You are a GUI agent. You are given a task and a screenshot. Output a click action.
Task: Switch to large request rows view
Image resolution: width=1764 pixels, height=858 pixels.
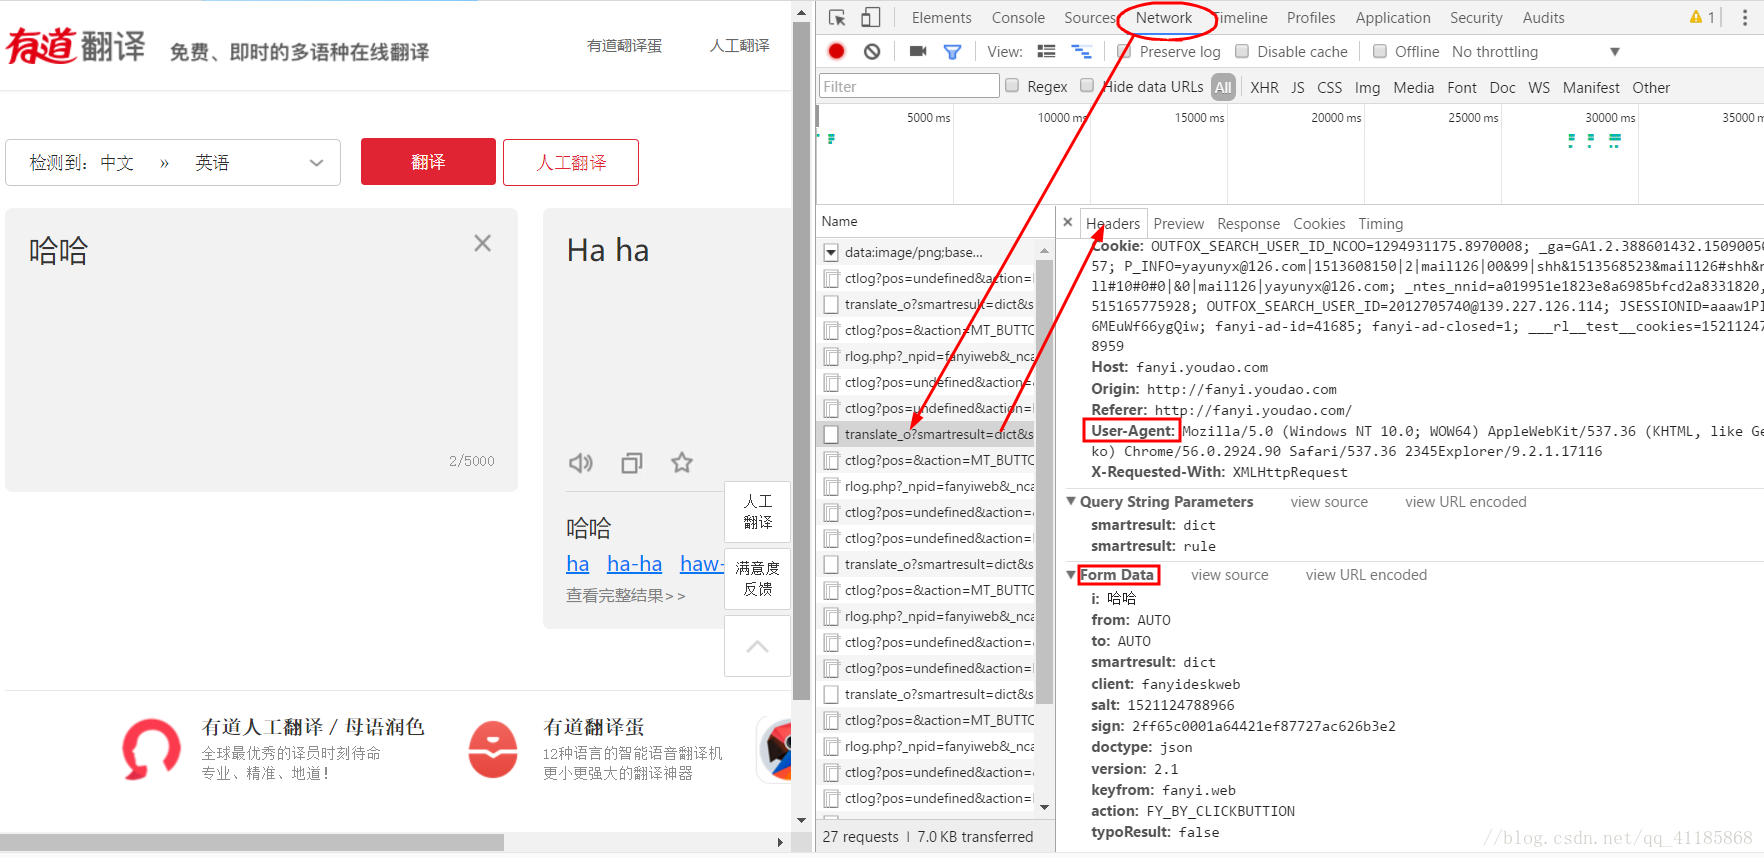tap(1047, 51)
